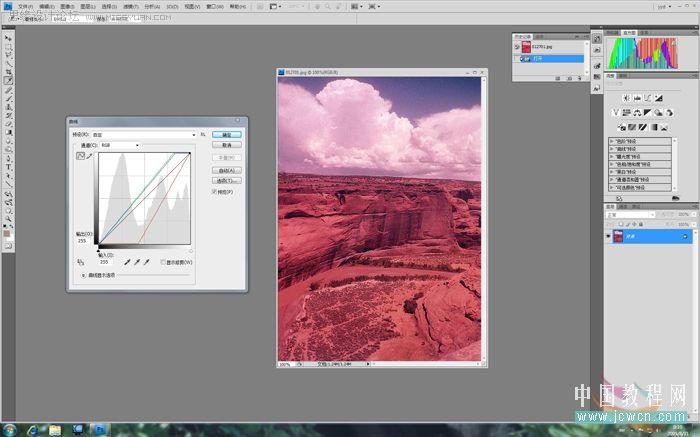Select the black point eyedropper in Curves
The width and height of the screenshot is (700, 437).
[127, 262]
